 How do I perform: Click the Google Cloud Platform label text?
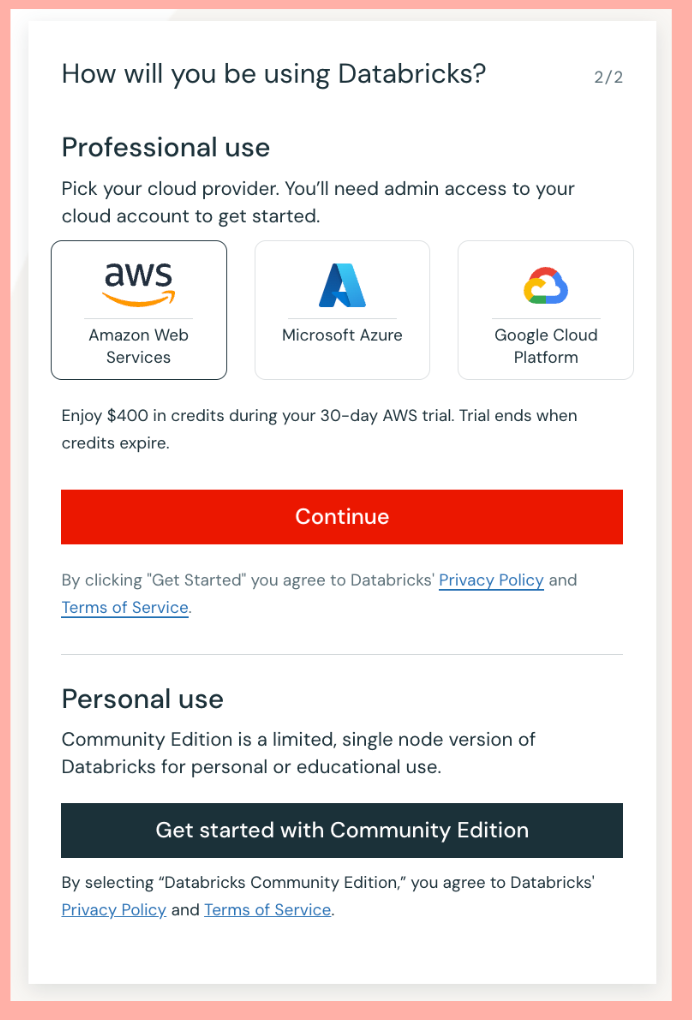coord(545,345)
